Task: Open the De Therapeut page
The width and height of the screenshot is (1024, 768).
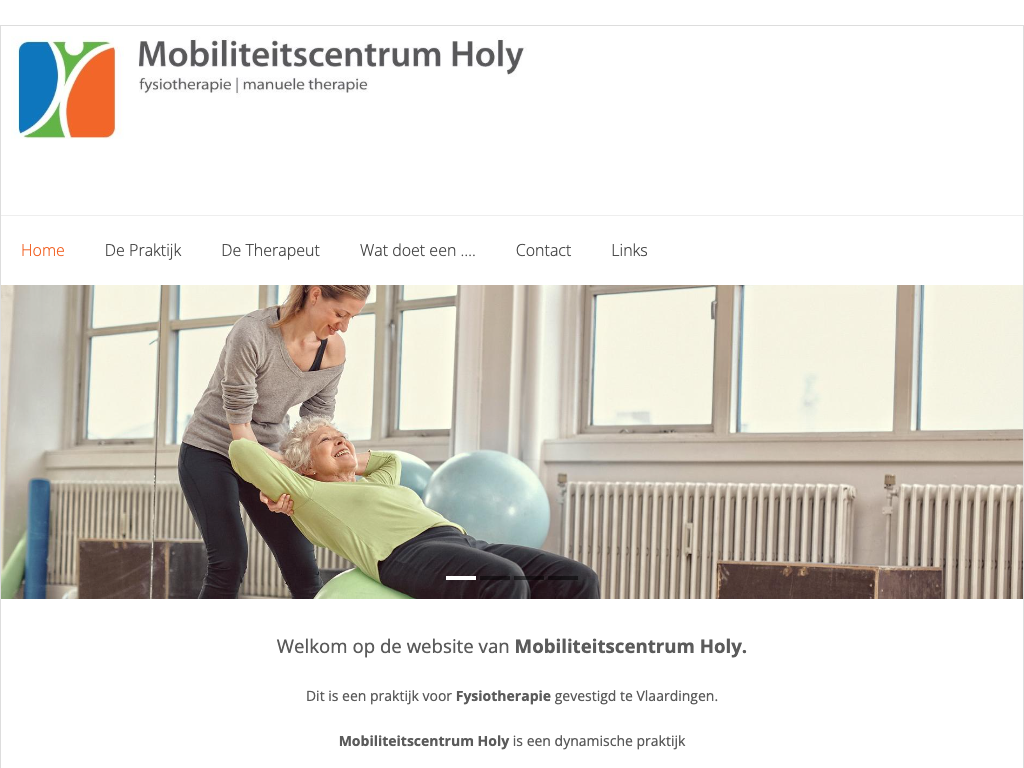Action: (x=270, y=250)
